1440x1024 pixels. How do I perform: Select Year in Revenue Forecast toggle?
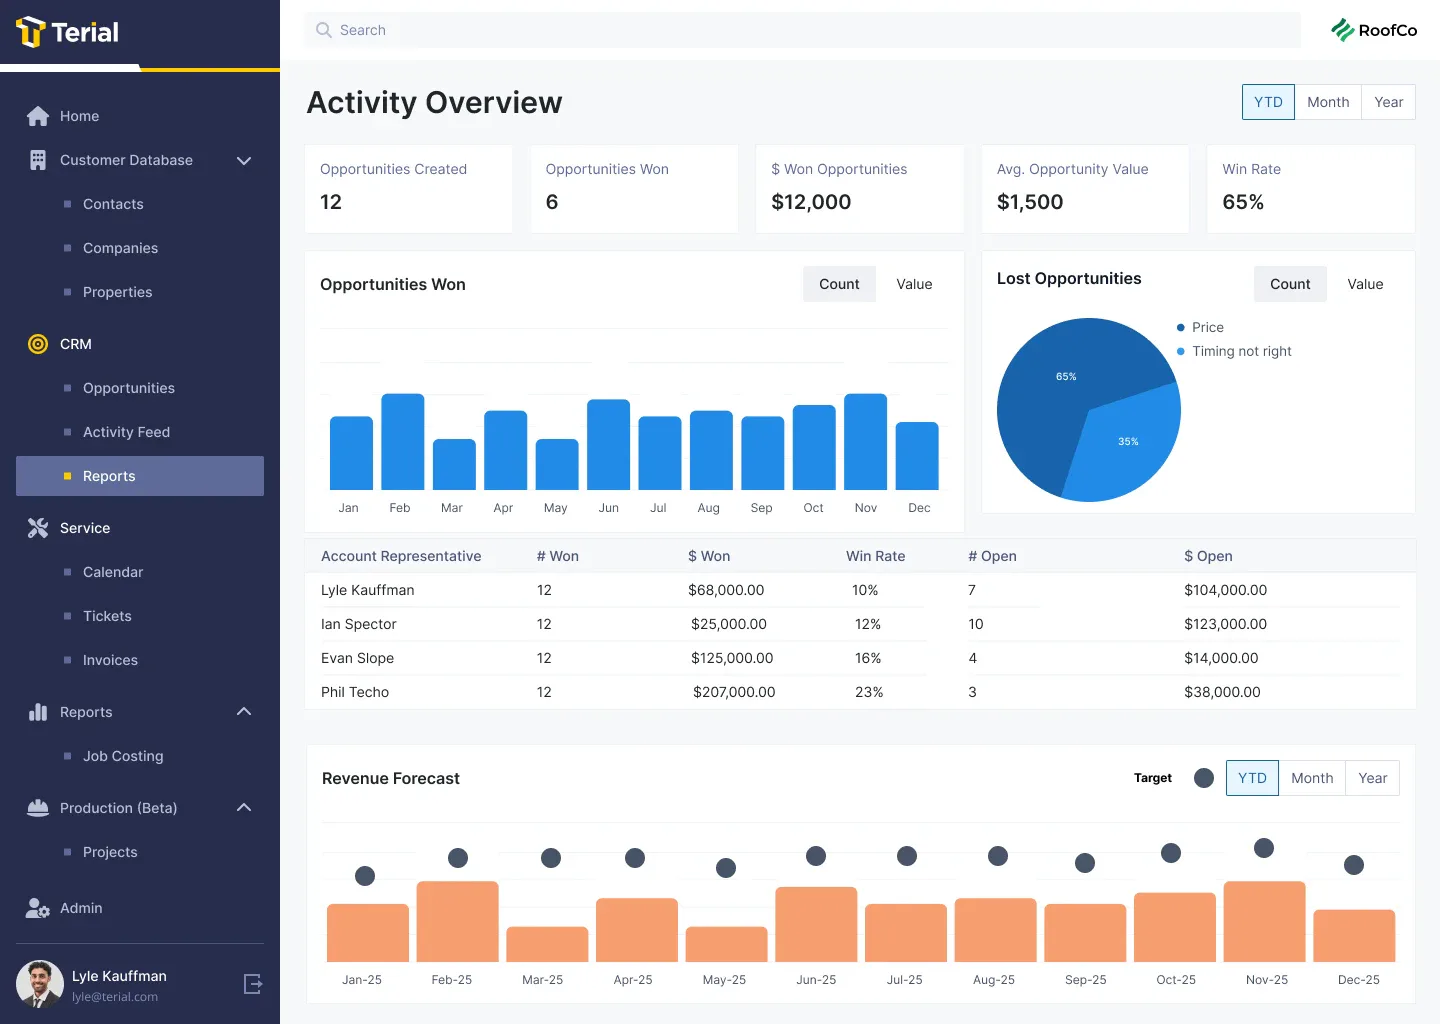pos(1372,778)
